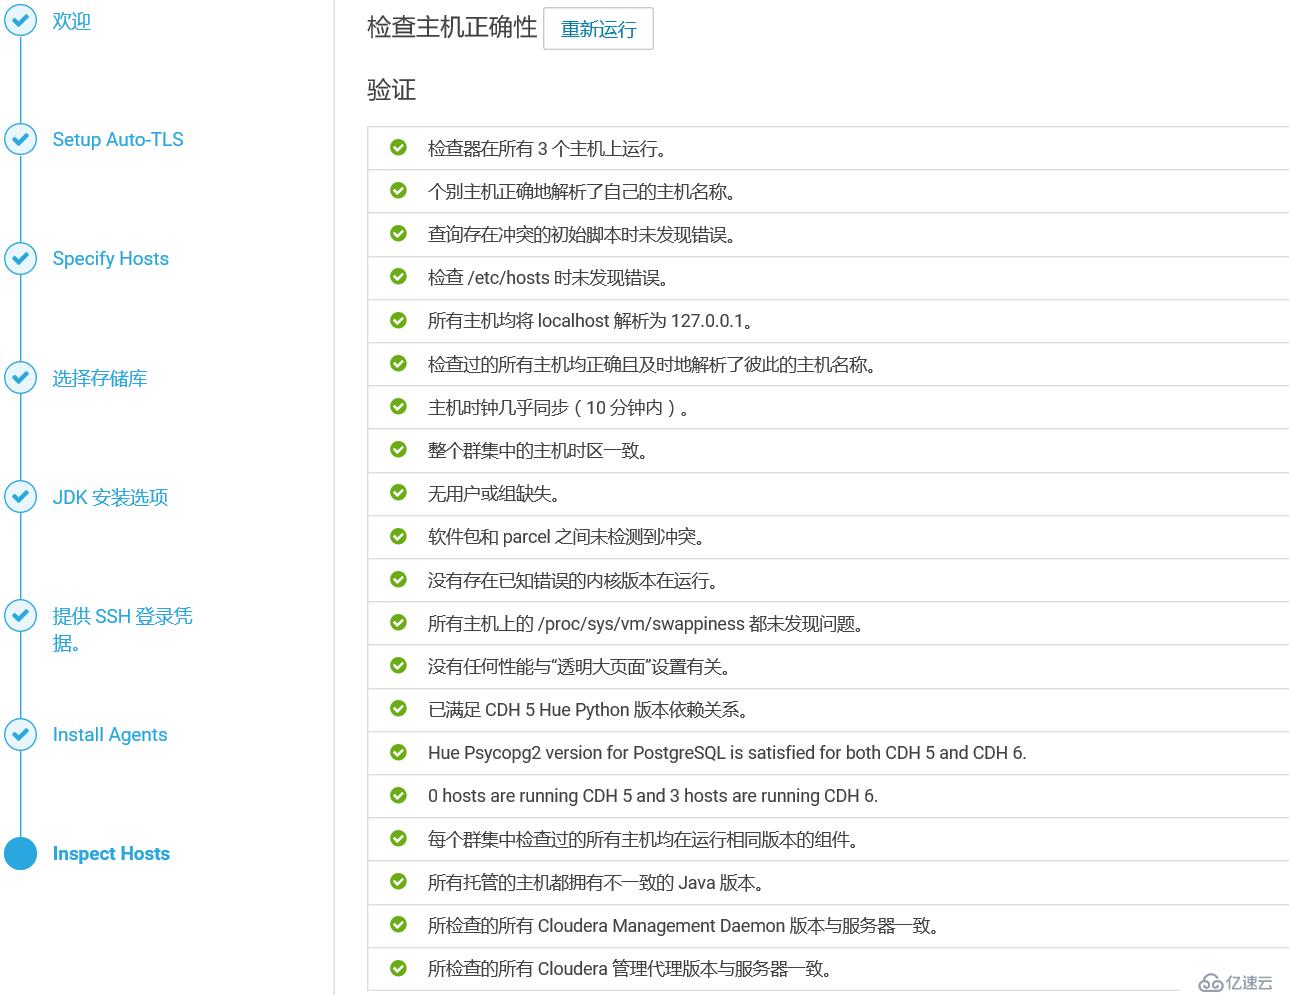Click the checkmark circle beside 提供 SSH 登录凭据

[x=20, y=615]
